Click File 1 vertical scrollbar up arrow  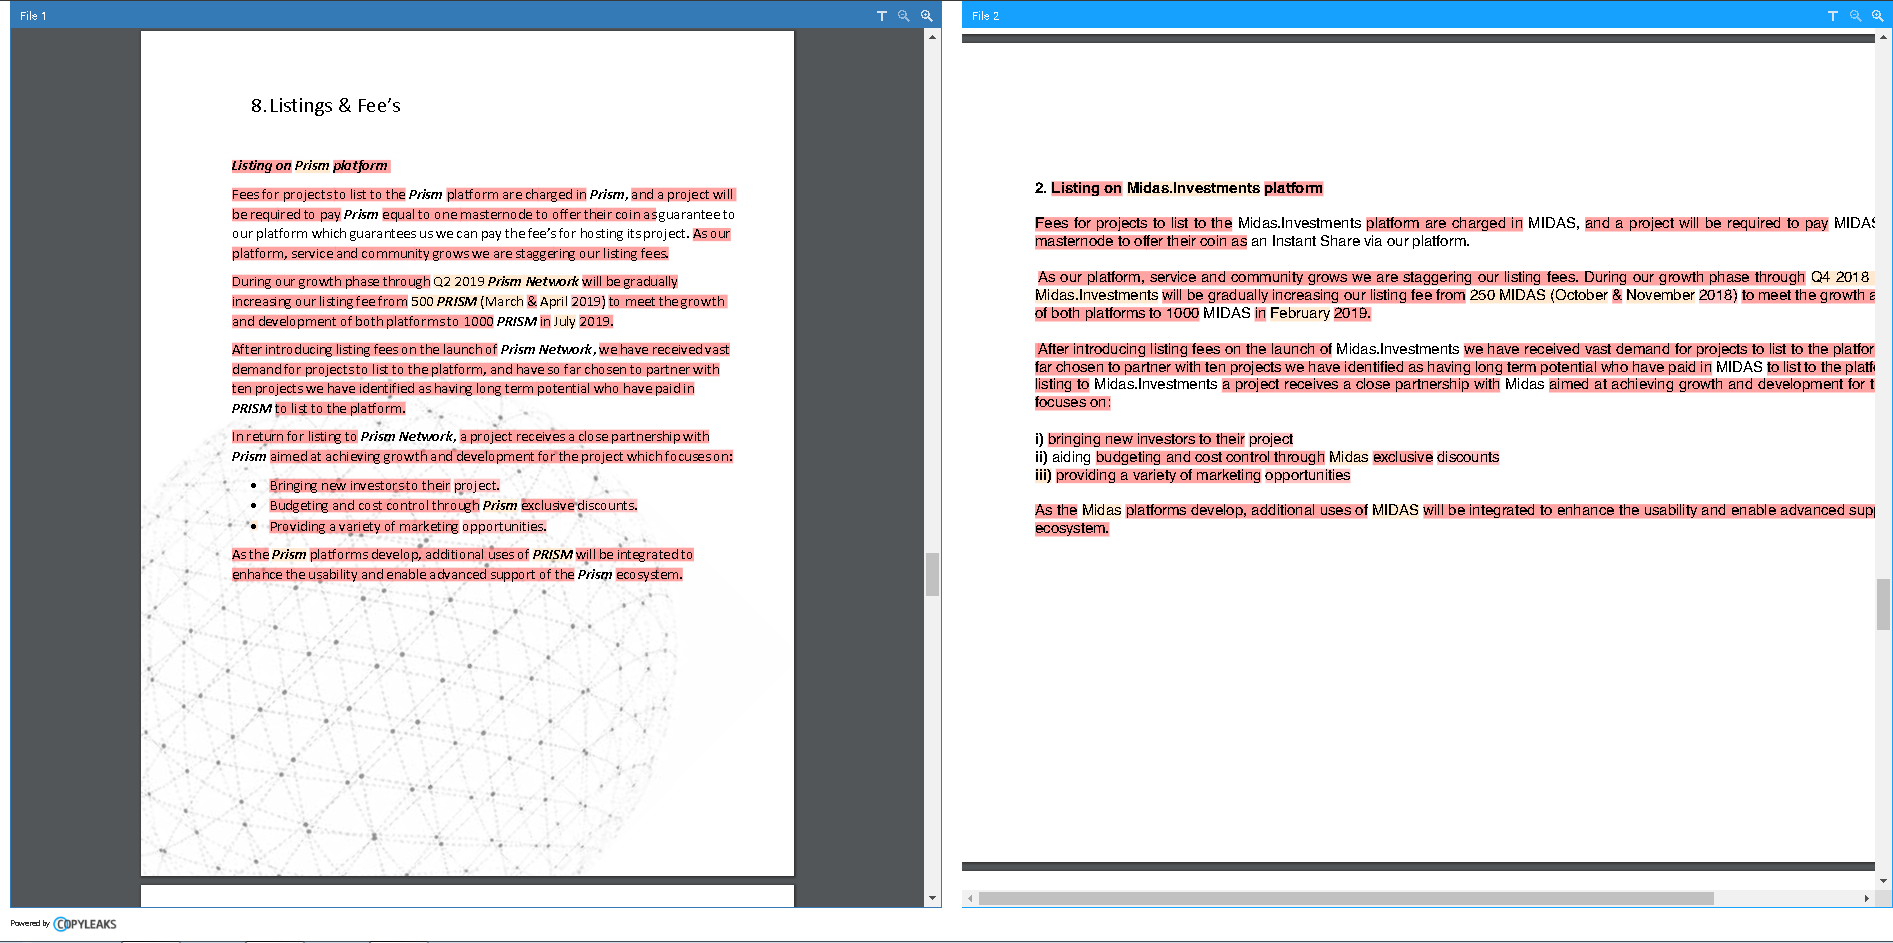932,37
